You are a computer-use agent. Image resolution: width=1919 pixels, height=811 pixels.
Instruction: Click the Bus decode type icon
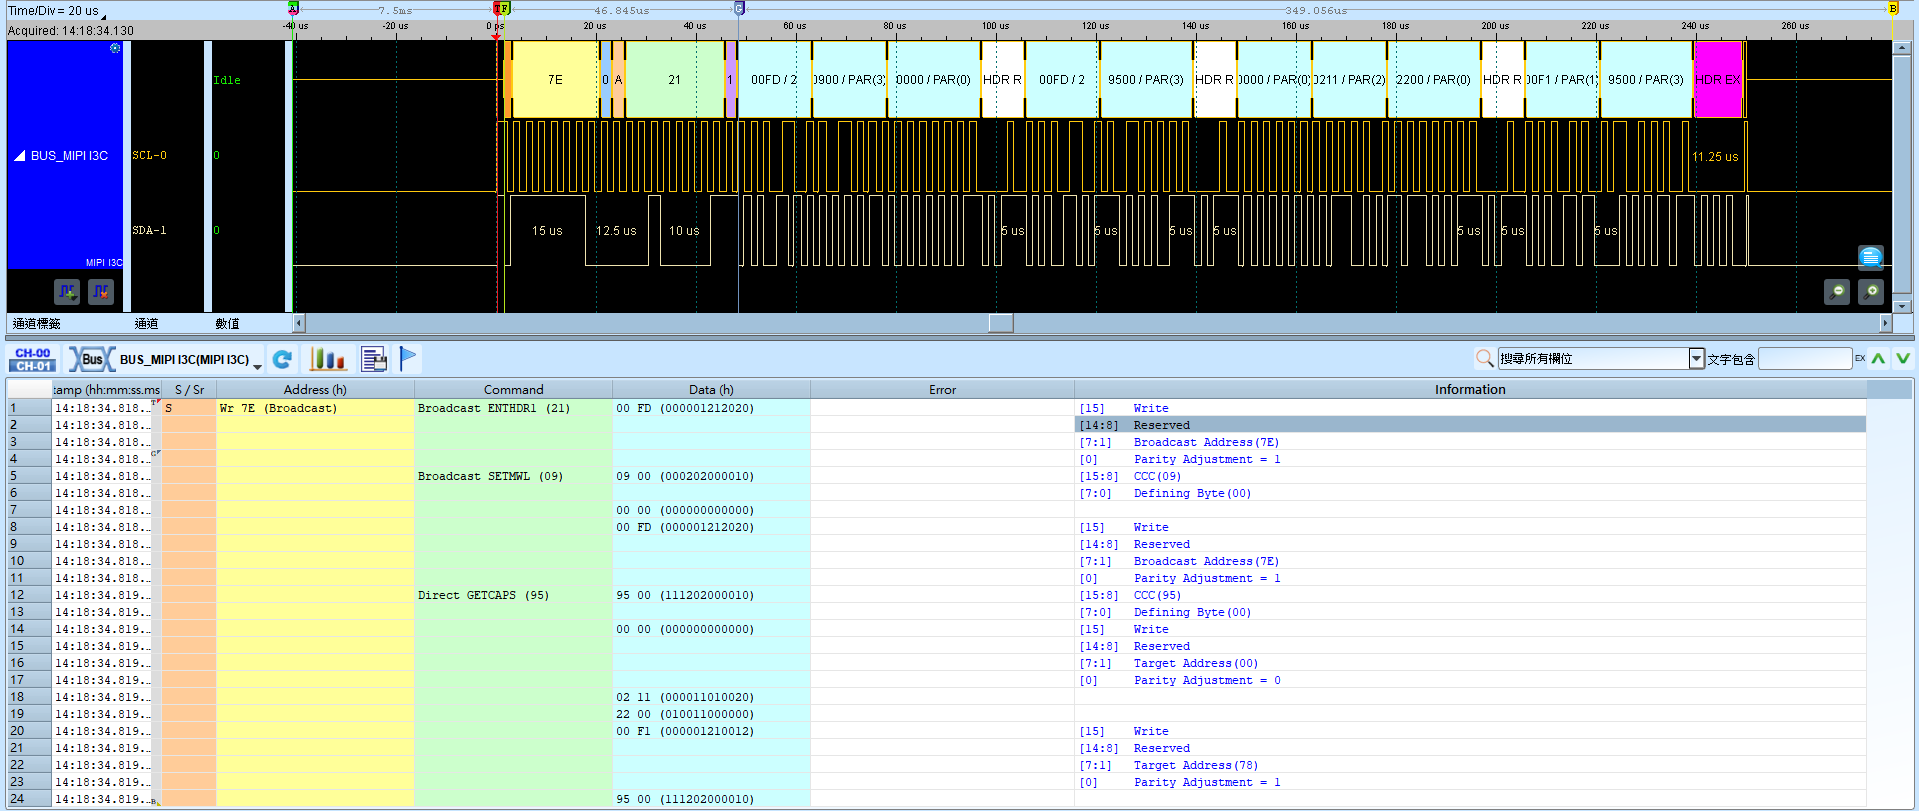pyautogui.click(x=91, y=359)
